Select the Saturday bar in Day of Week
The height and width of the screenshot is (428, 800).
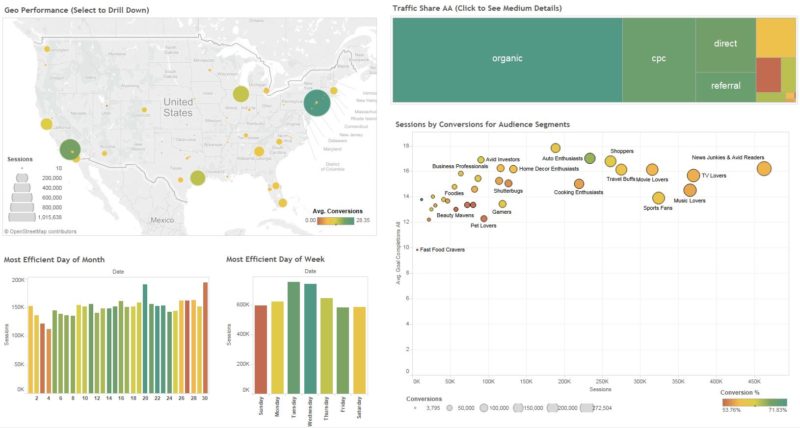click(x=359, y=350)
